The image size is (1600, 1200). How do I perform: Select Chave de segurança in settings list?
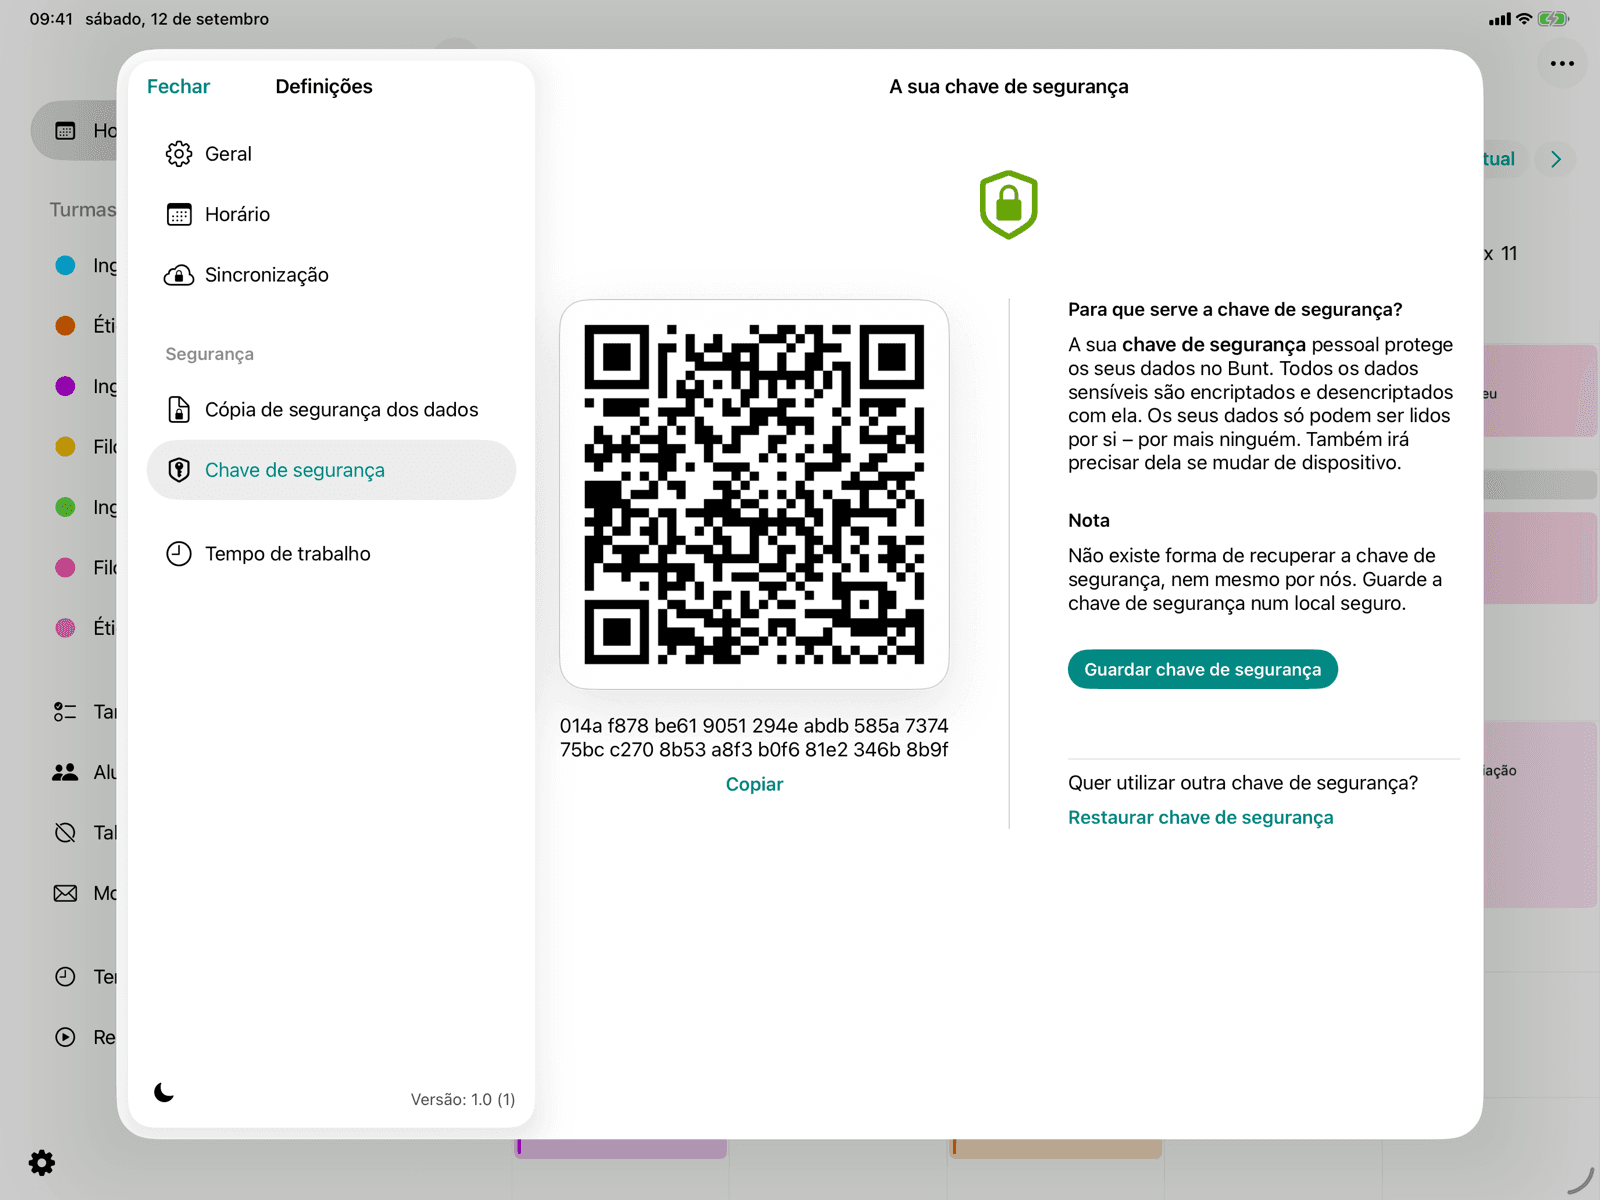point(331,470)
